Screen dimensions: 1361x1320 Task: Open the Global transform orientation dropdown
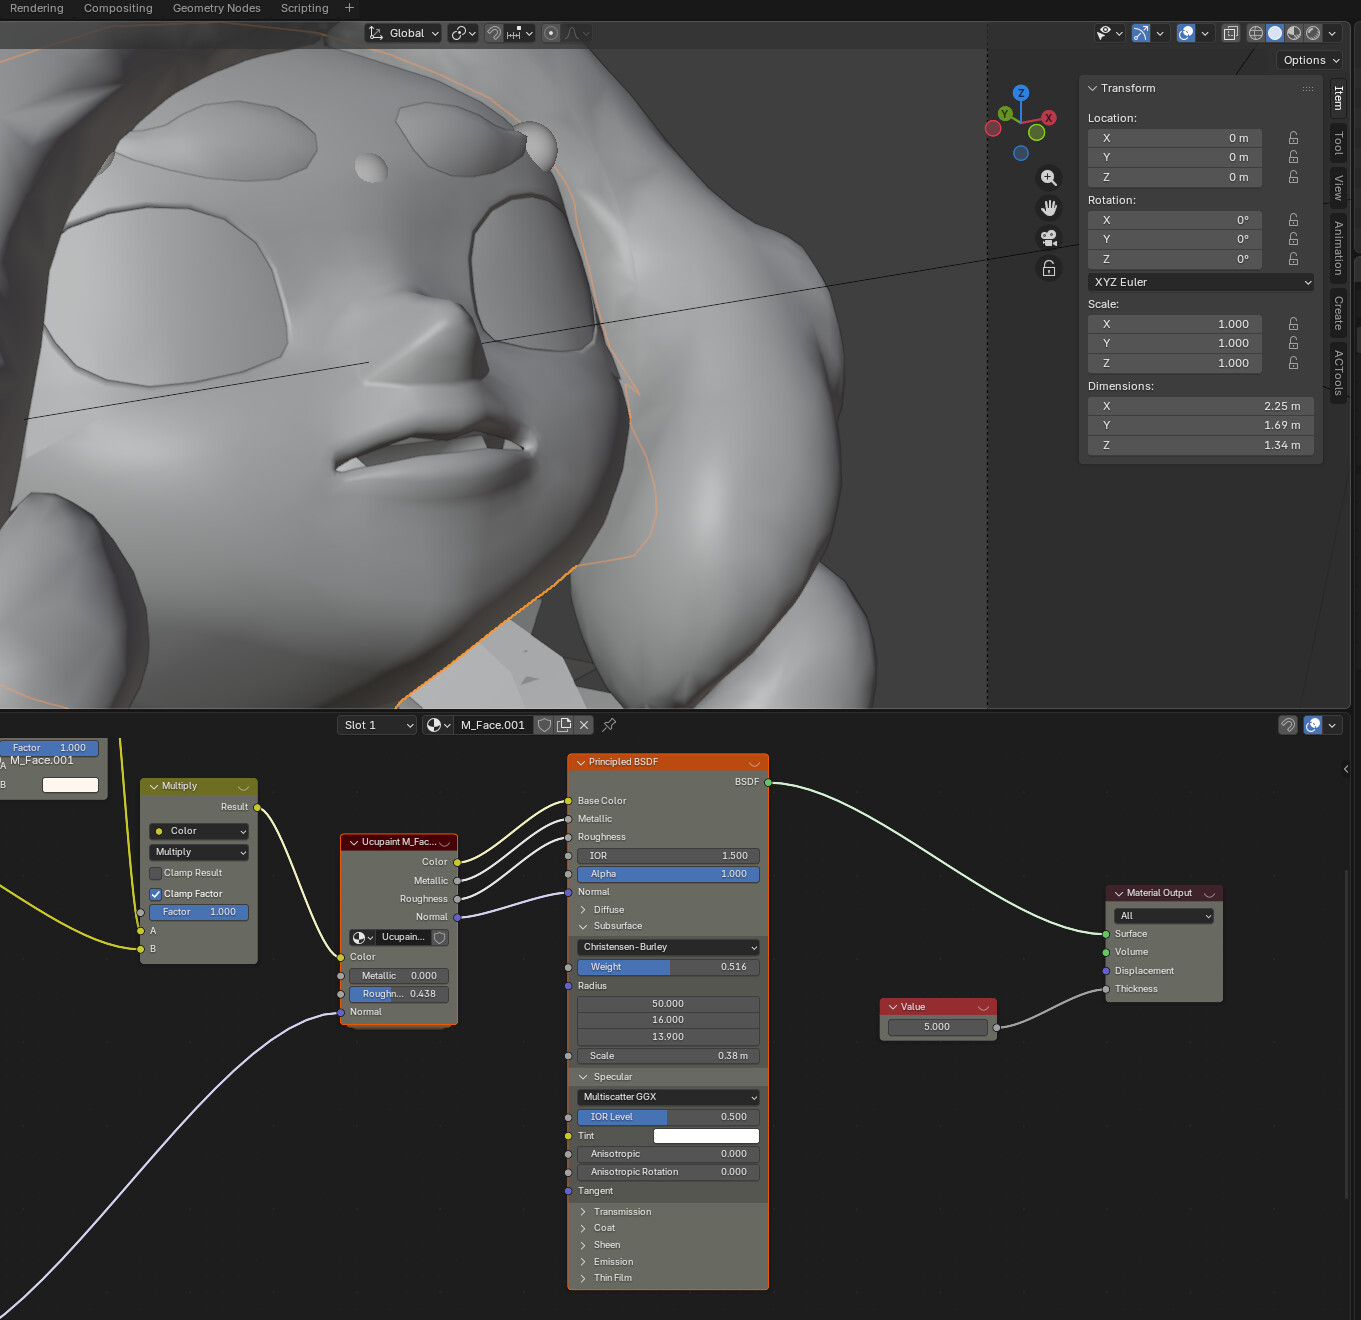tap(404, 33)
